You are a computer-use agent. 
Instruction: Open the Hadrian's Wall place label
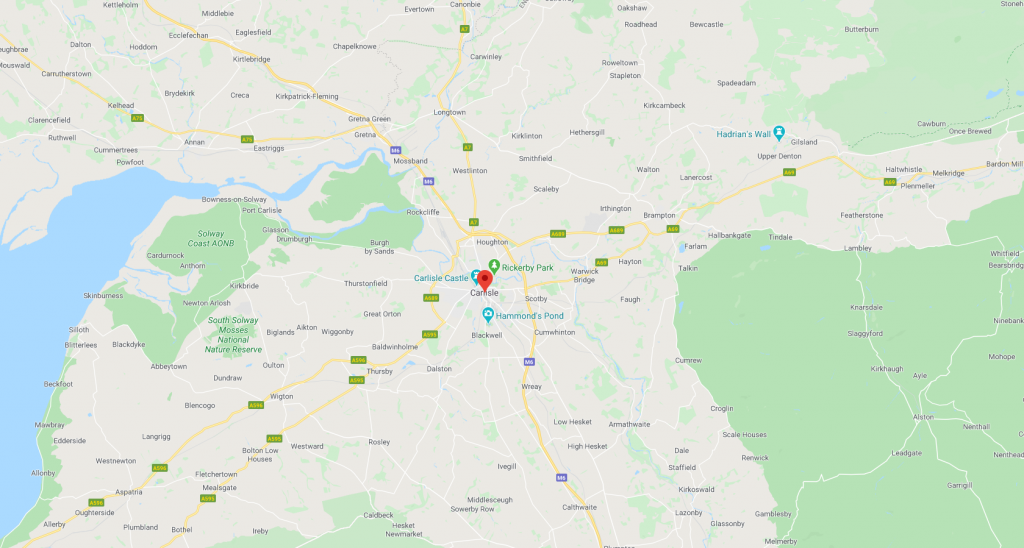[744, 134]
